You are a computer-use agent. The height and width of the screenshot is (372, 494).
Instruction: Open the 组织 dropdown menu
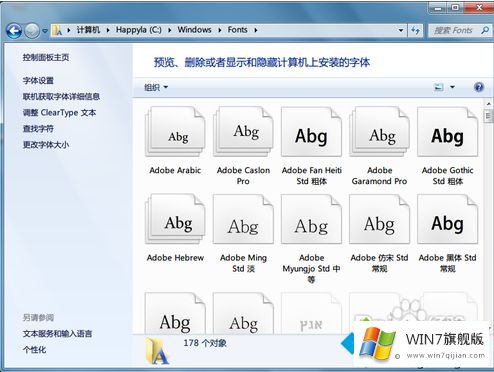click(156, 88)
